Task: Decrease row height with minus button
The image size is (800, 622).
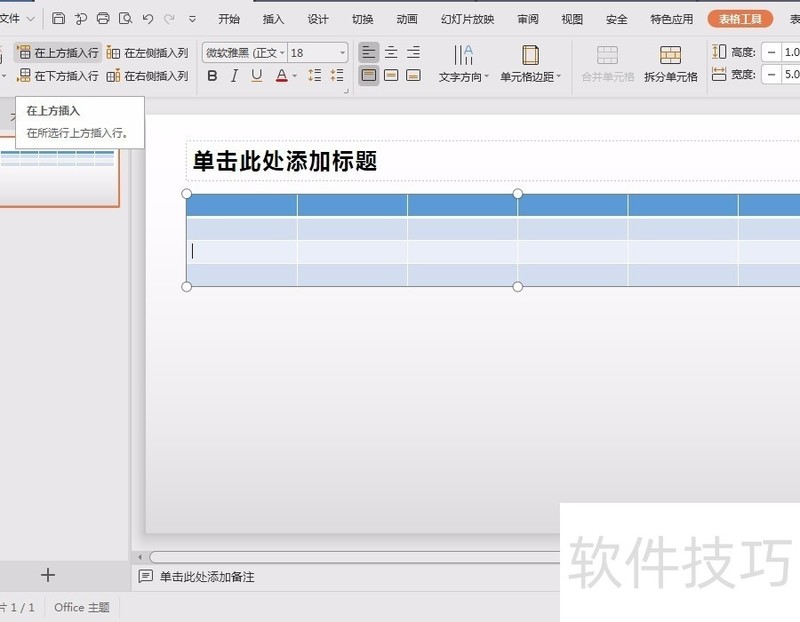Action: coord(771,52)
